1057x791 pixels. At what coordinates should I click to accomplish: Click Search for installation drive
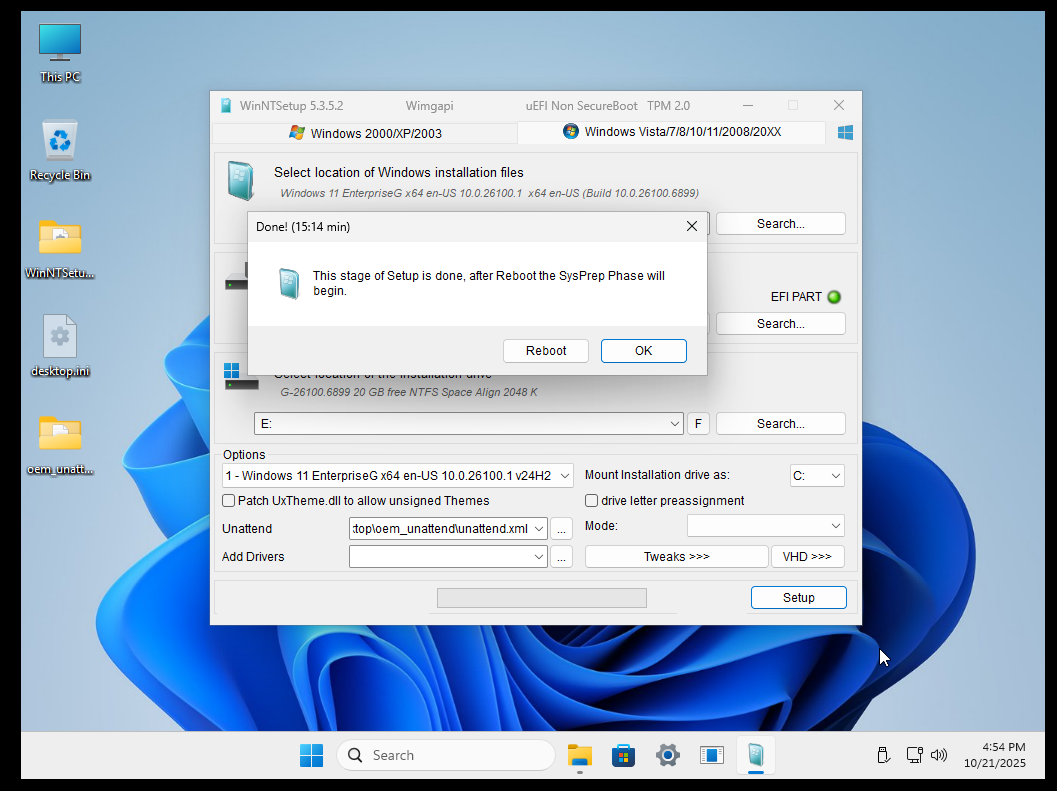click(781, 423)
